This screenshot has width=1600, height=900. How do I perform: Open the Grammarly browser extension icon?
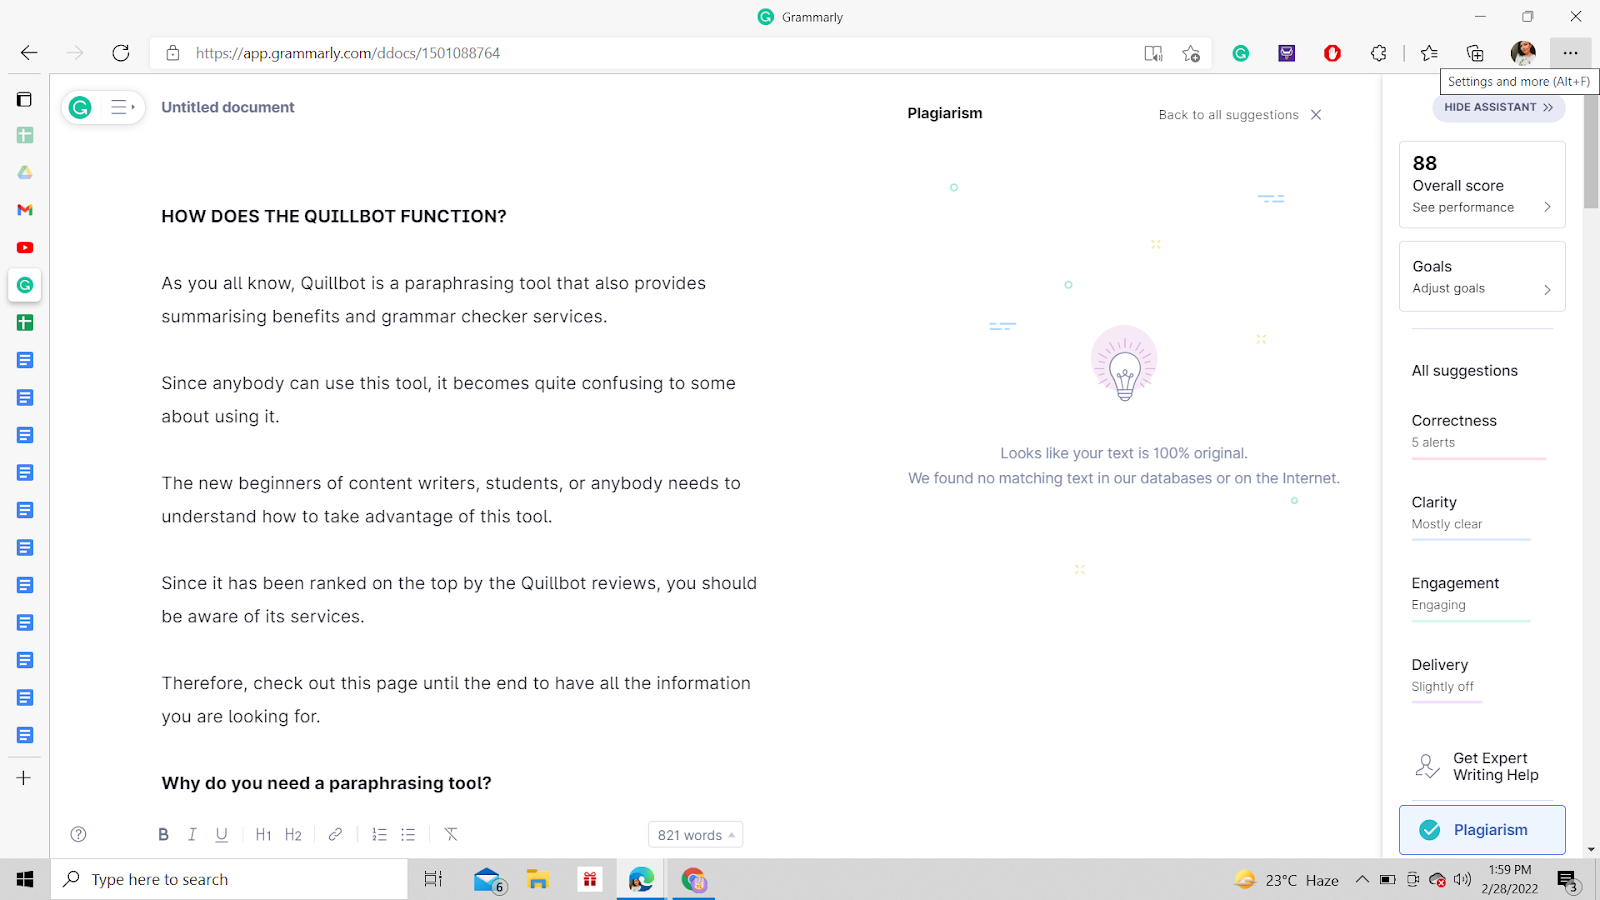(x=1241, y=54)
